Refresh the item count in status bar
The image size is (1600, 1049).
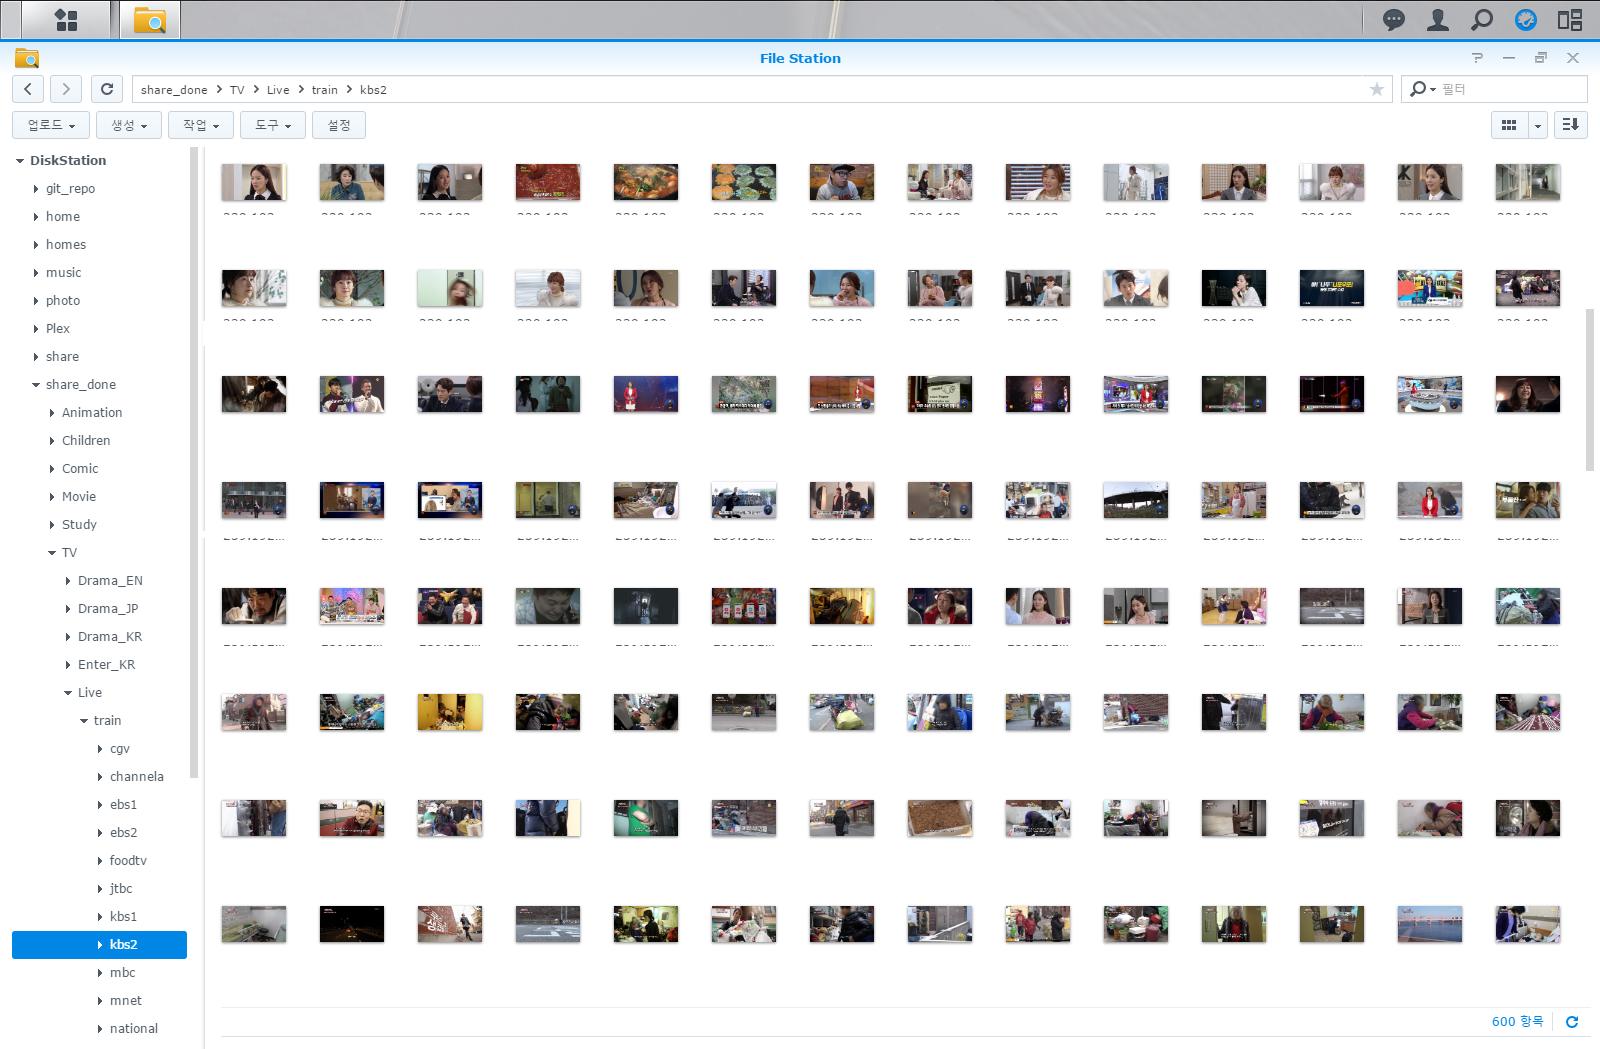coord(1571,1022)
